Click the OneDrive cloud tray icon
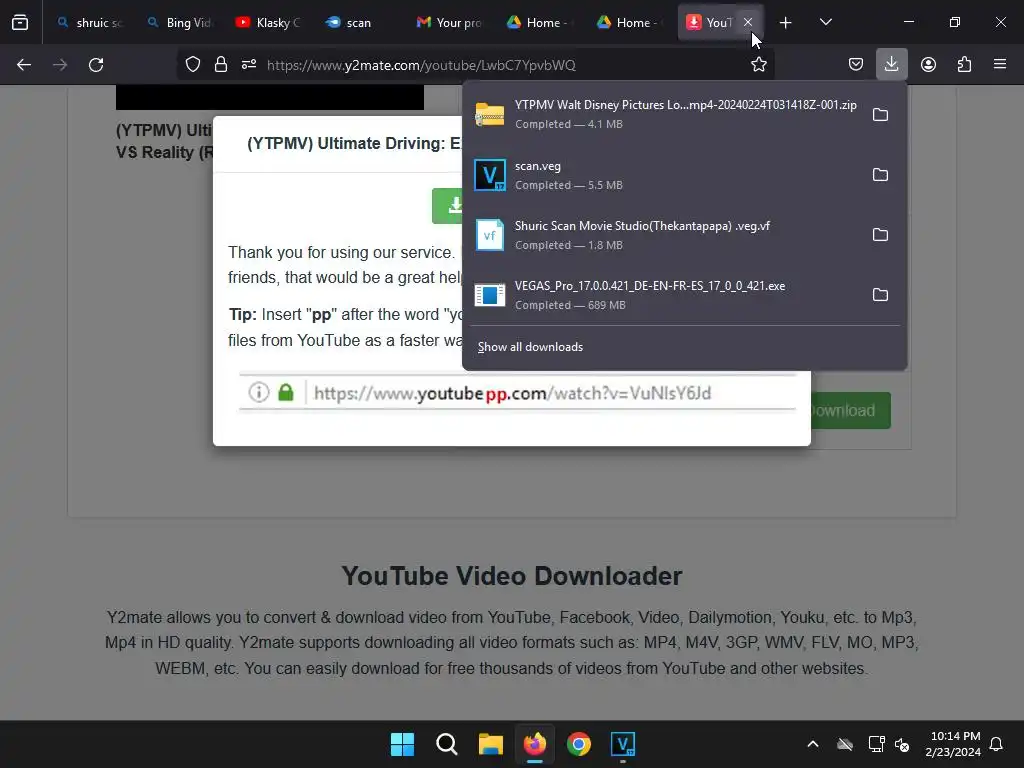 click(845, 744)
